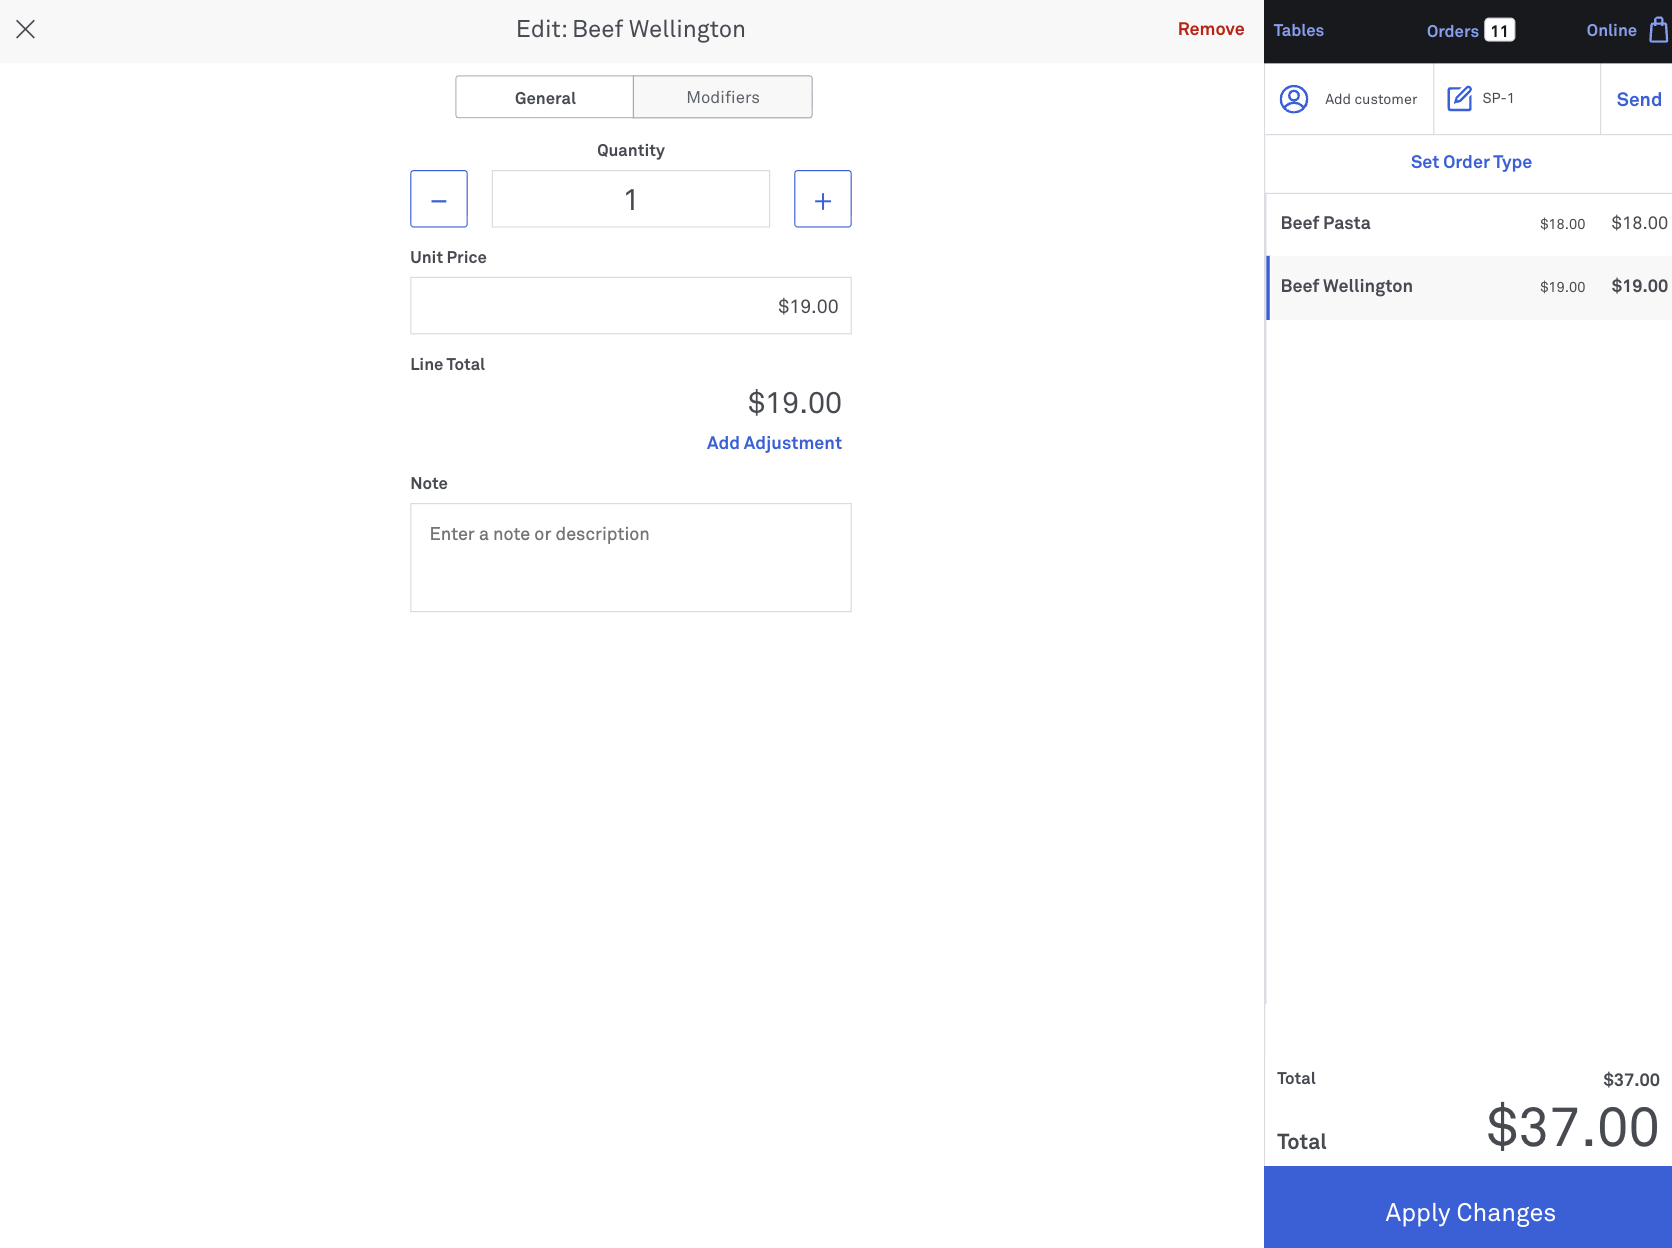Click the quantity input field
1672x1248 pixels.
coord(631,199)
